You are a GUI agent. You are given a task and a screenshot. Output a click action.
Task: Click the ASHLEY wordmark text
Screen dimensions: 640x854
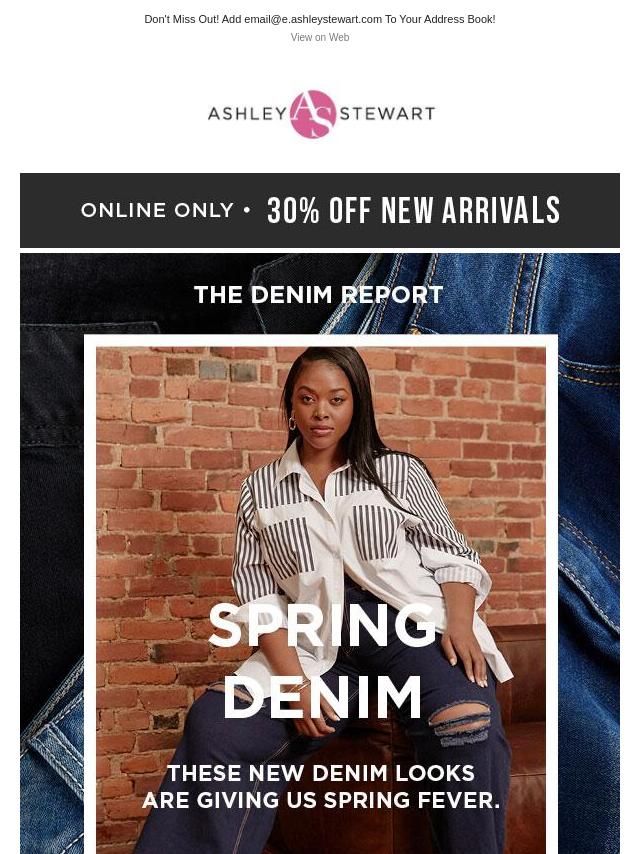coord(247,114)
